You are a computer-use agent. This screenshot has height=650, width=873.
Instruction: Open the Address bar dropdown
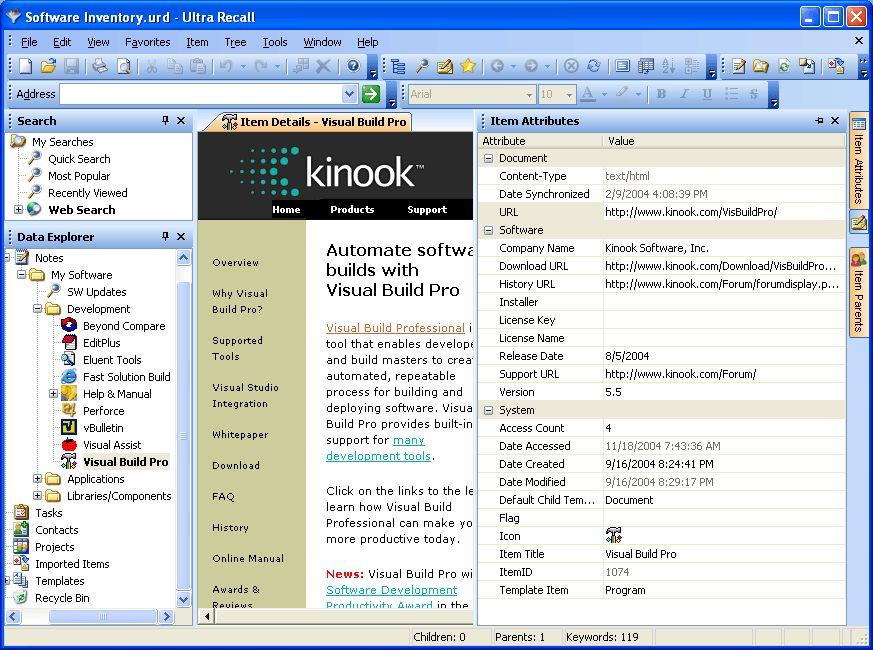point(349,94)
